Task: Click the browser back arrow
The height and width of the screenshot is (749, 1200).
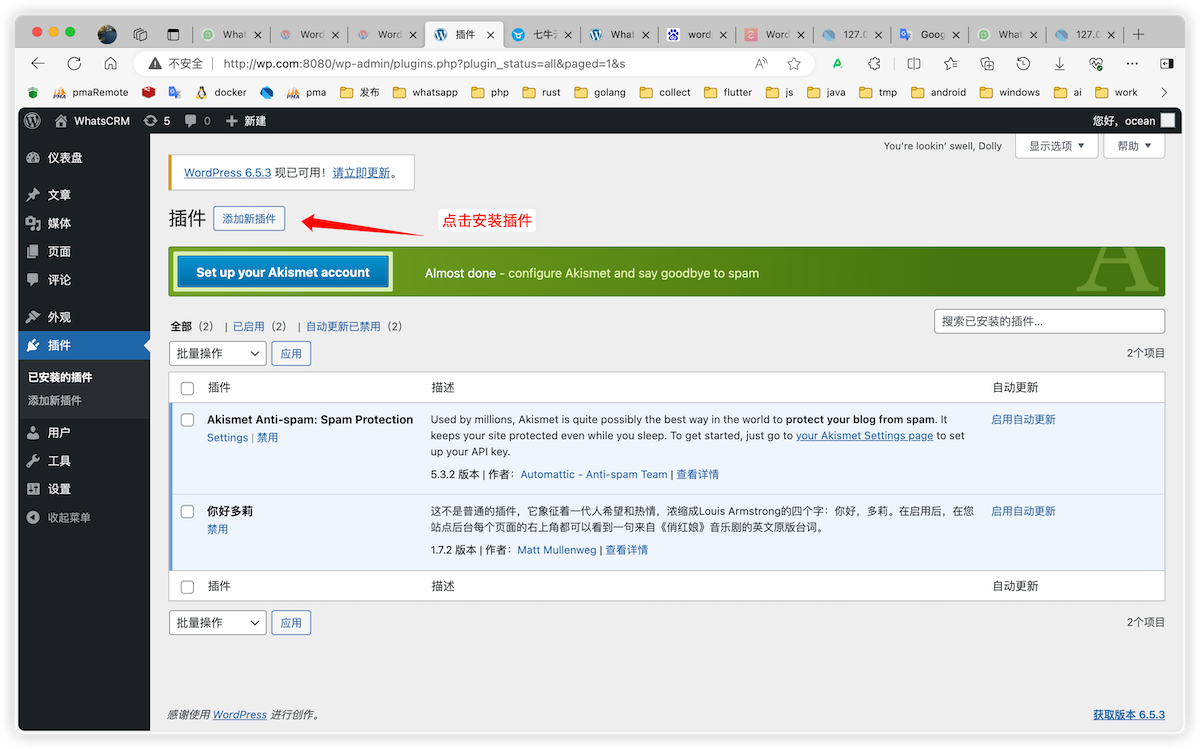Action: pyautogui.click(x=38, y=63)
